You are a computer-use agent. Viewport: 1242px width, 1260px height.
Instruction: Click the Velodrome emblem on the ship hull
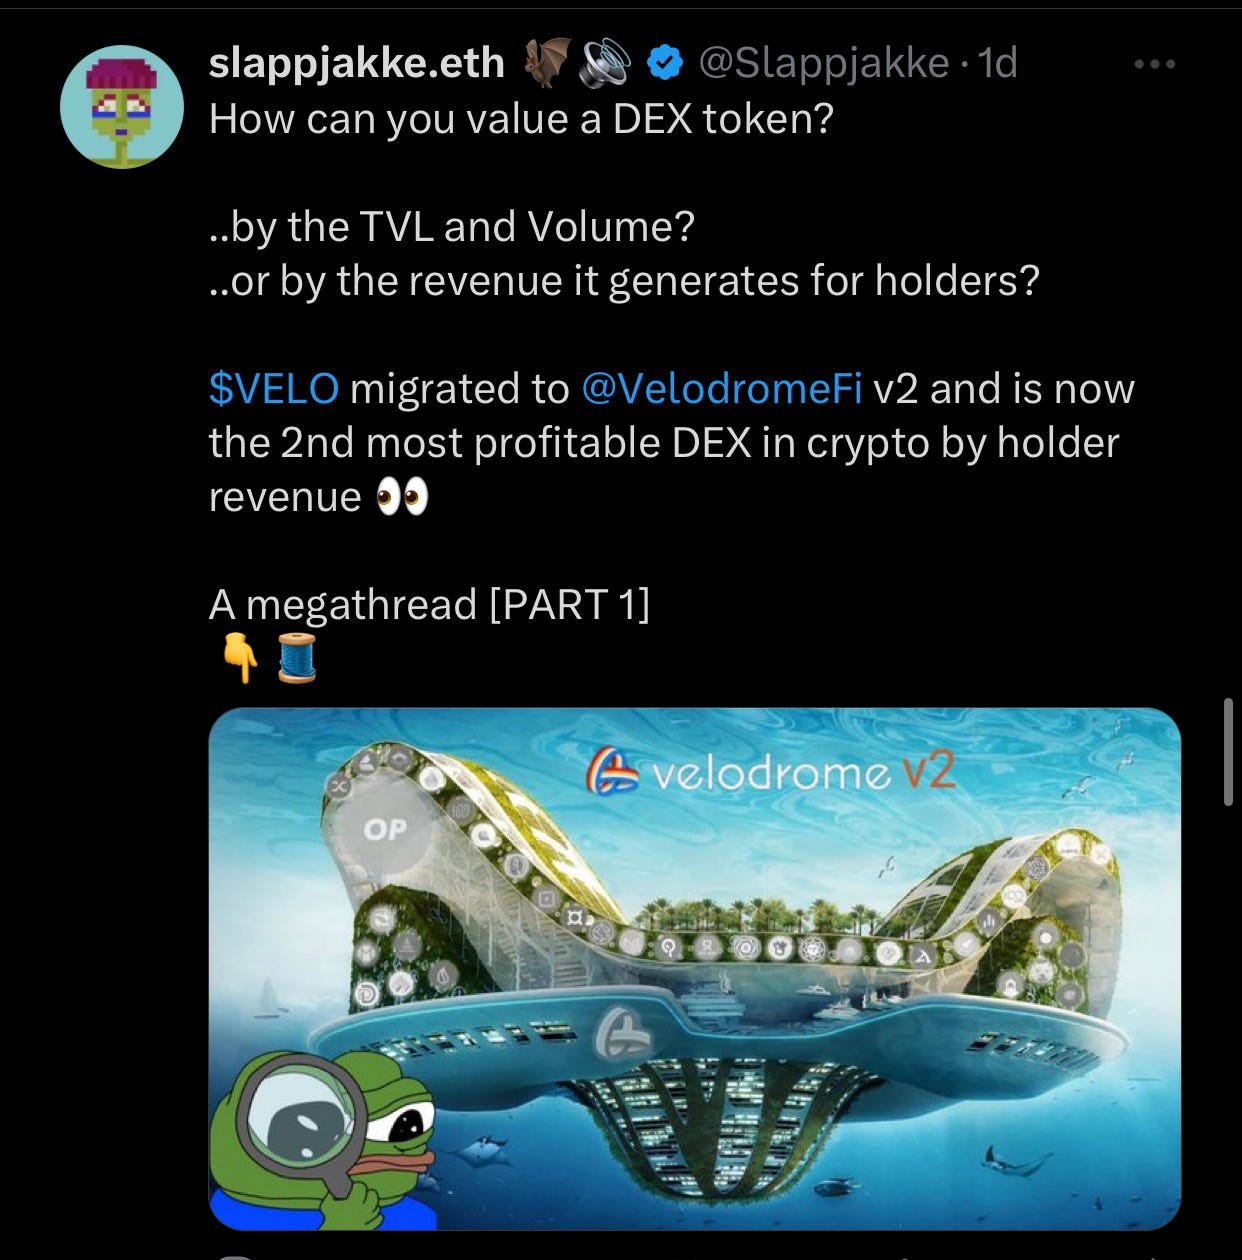coord(622,1034)
